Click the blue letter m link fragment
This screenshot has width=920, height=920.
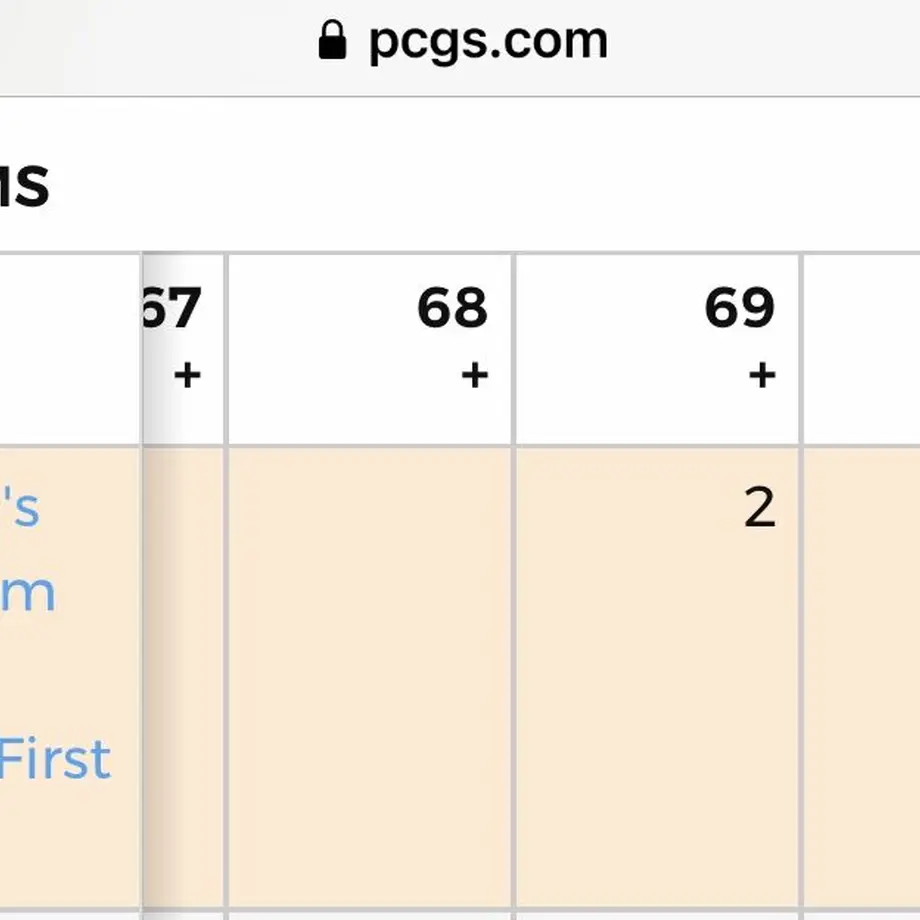(28, 594)
